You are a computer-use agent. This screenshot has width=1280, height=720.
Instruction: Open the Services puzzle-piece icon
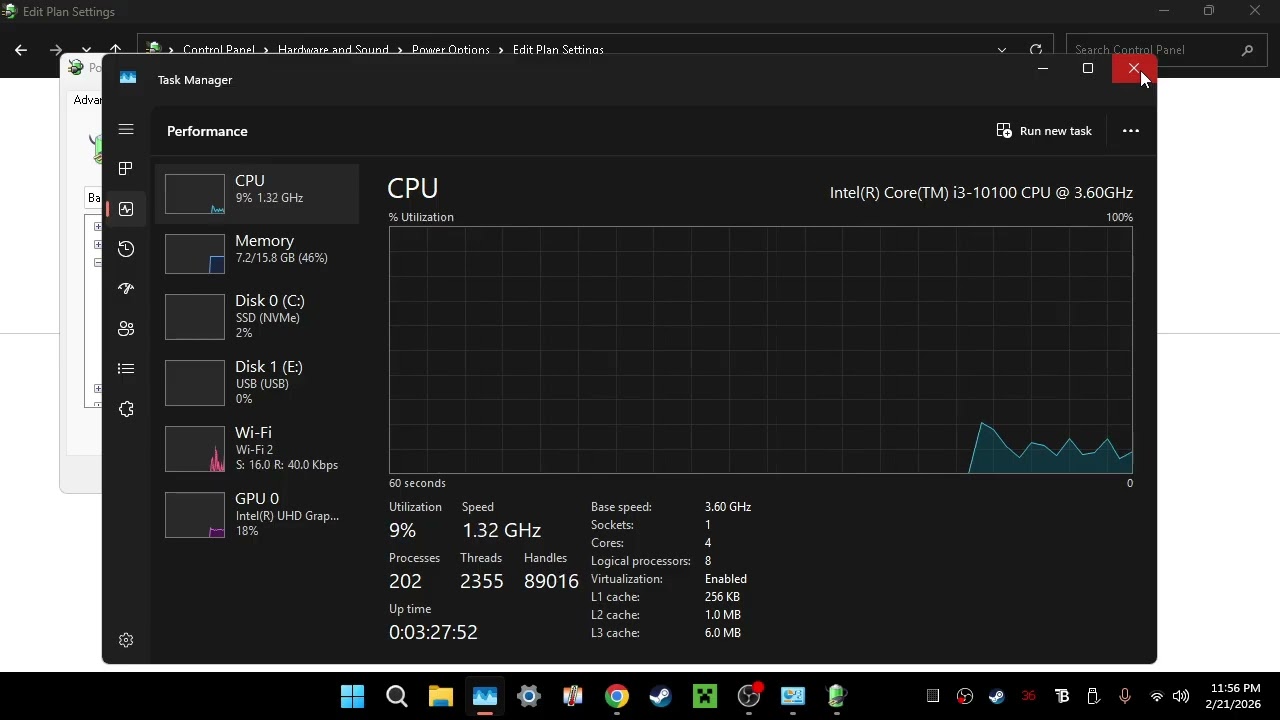pyautogui.click(x=126, y=409)
